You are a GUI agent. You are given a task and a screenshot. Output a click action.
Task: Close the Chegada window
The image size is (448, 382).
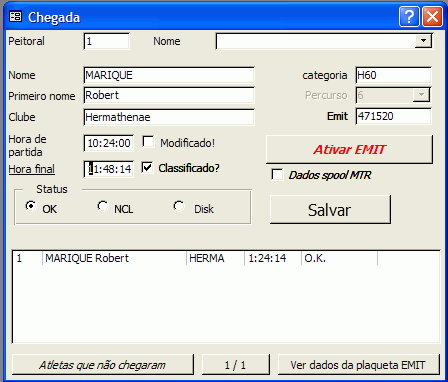click(432, 17)
